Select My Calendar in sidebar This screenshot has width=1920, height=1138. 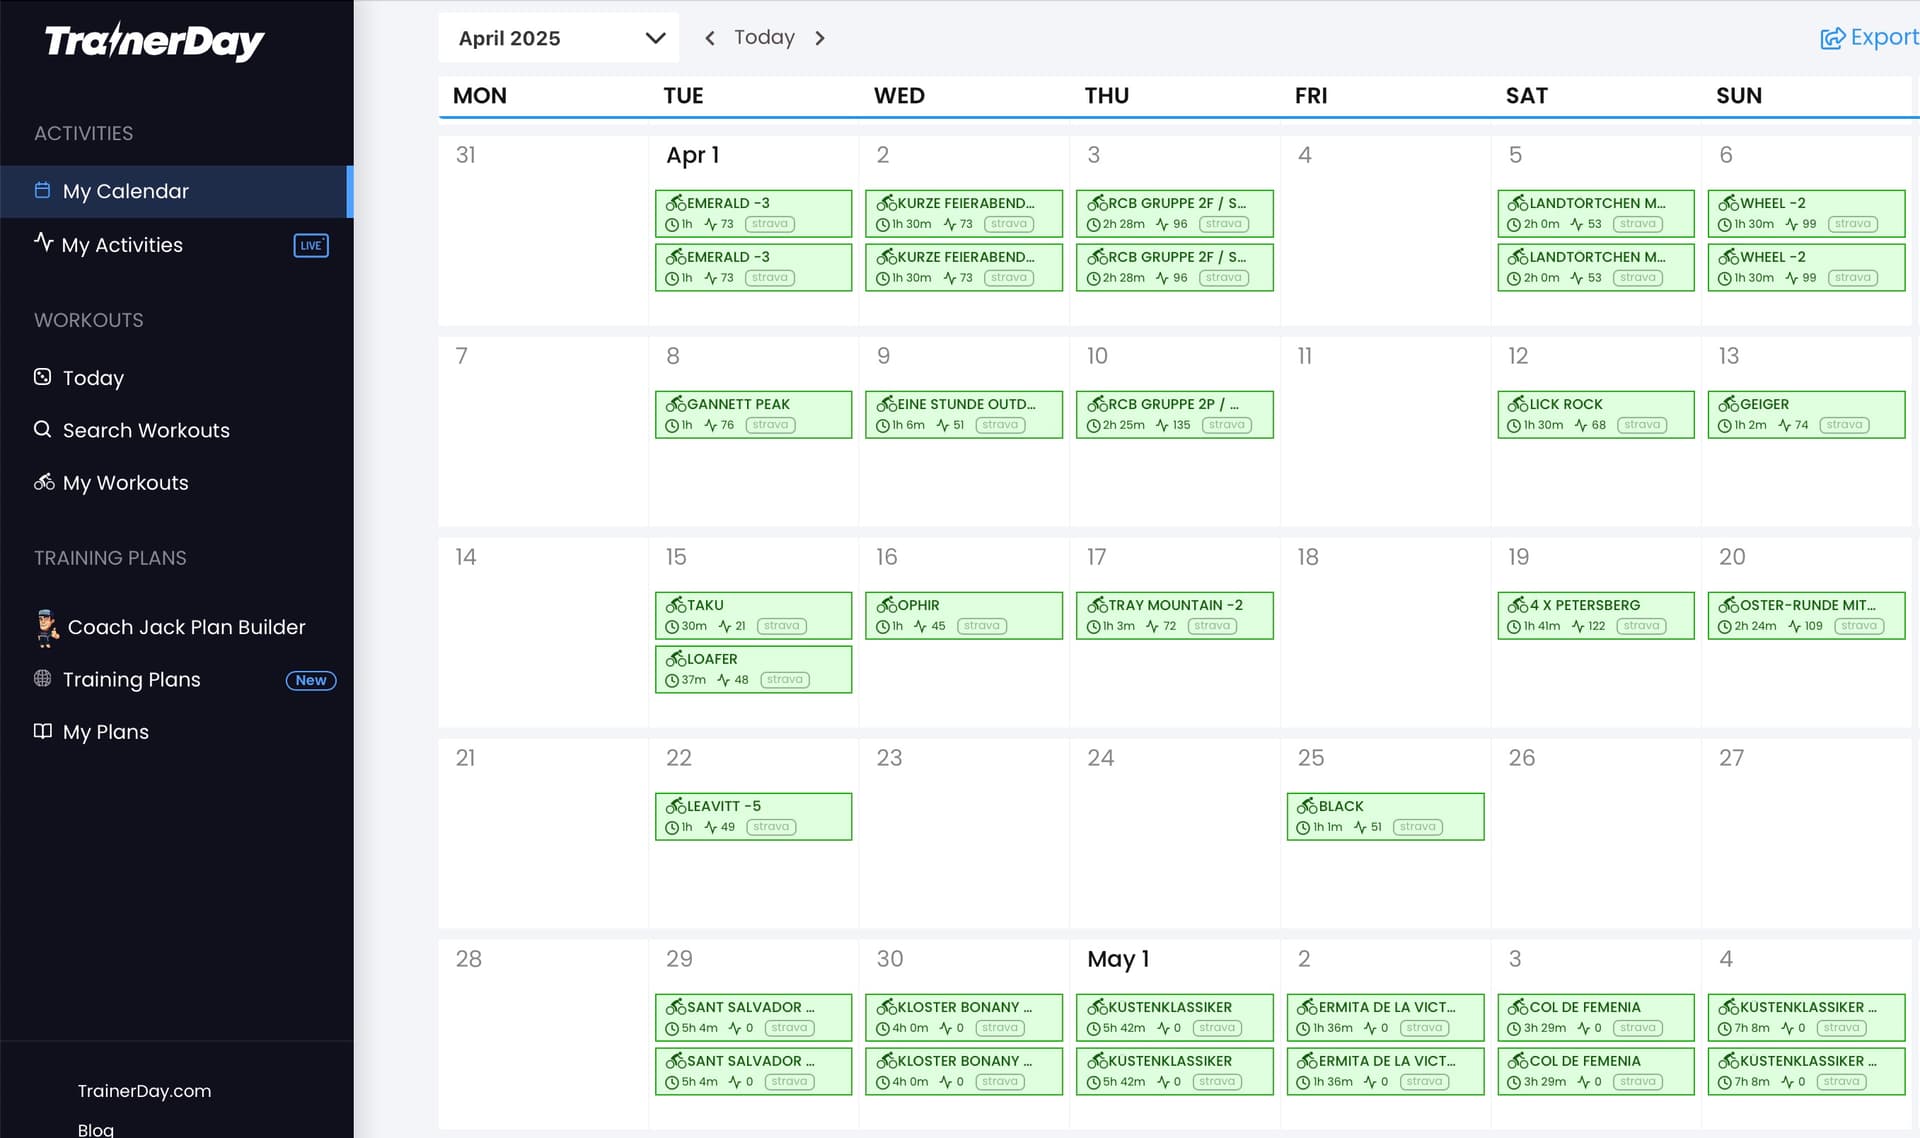tap(176, 191)
